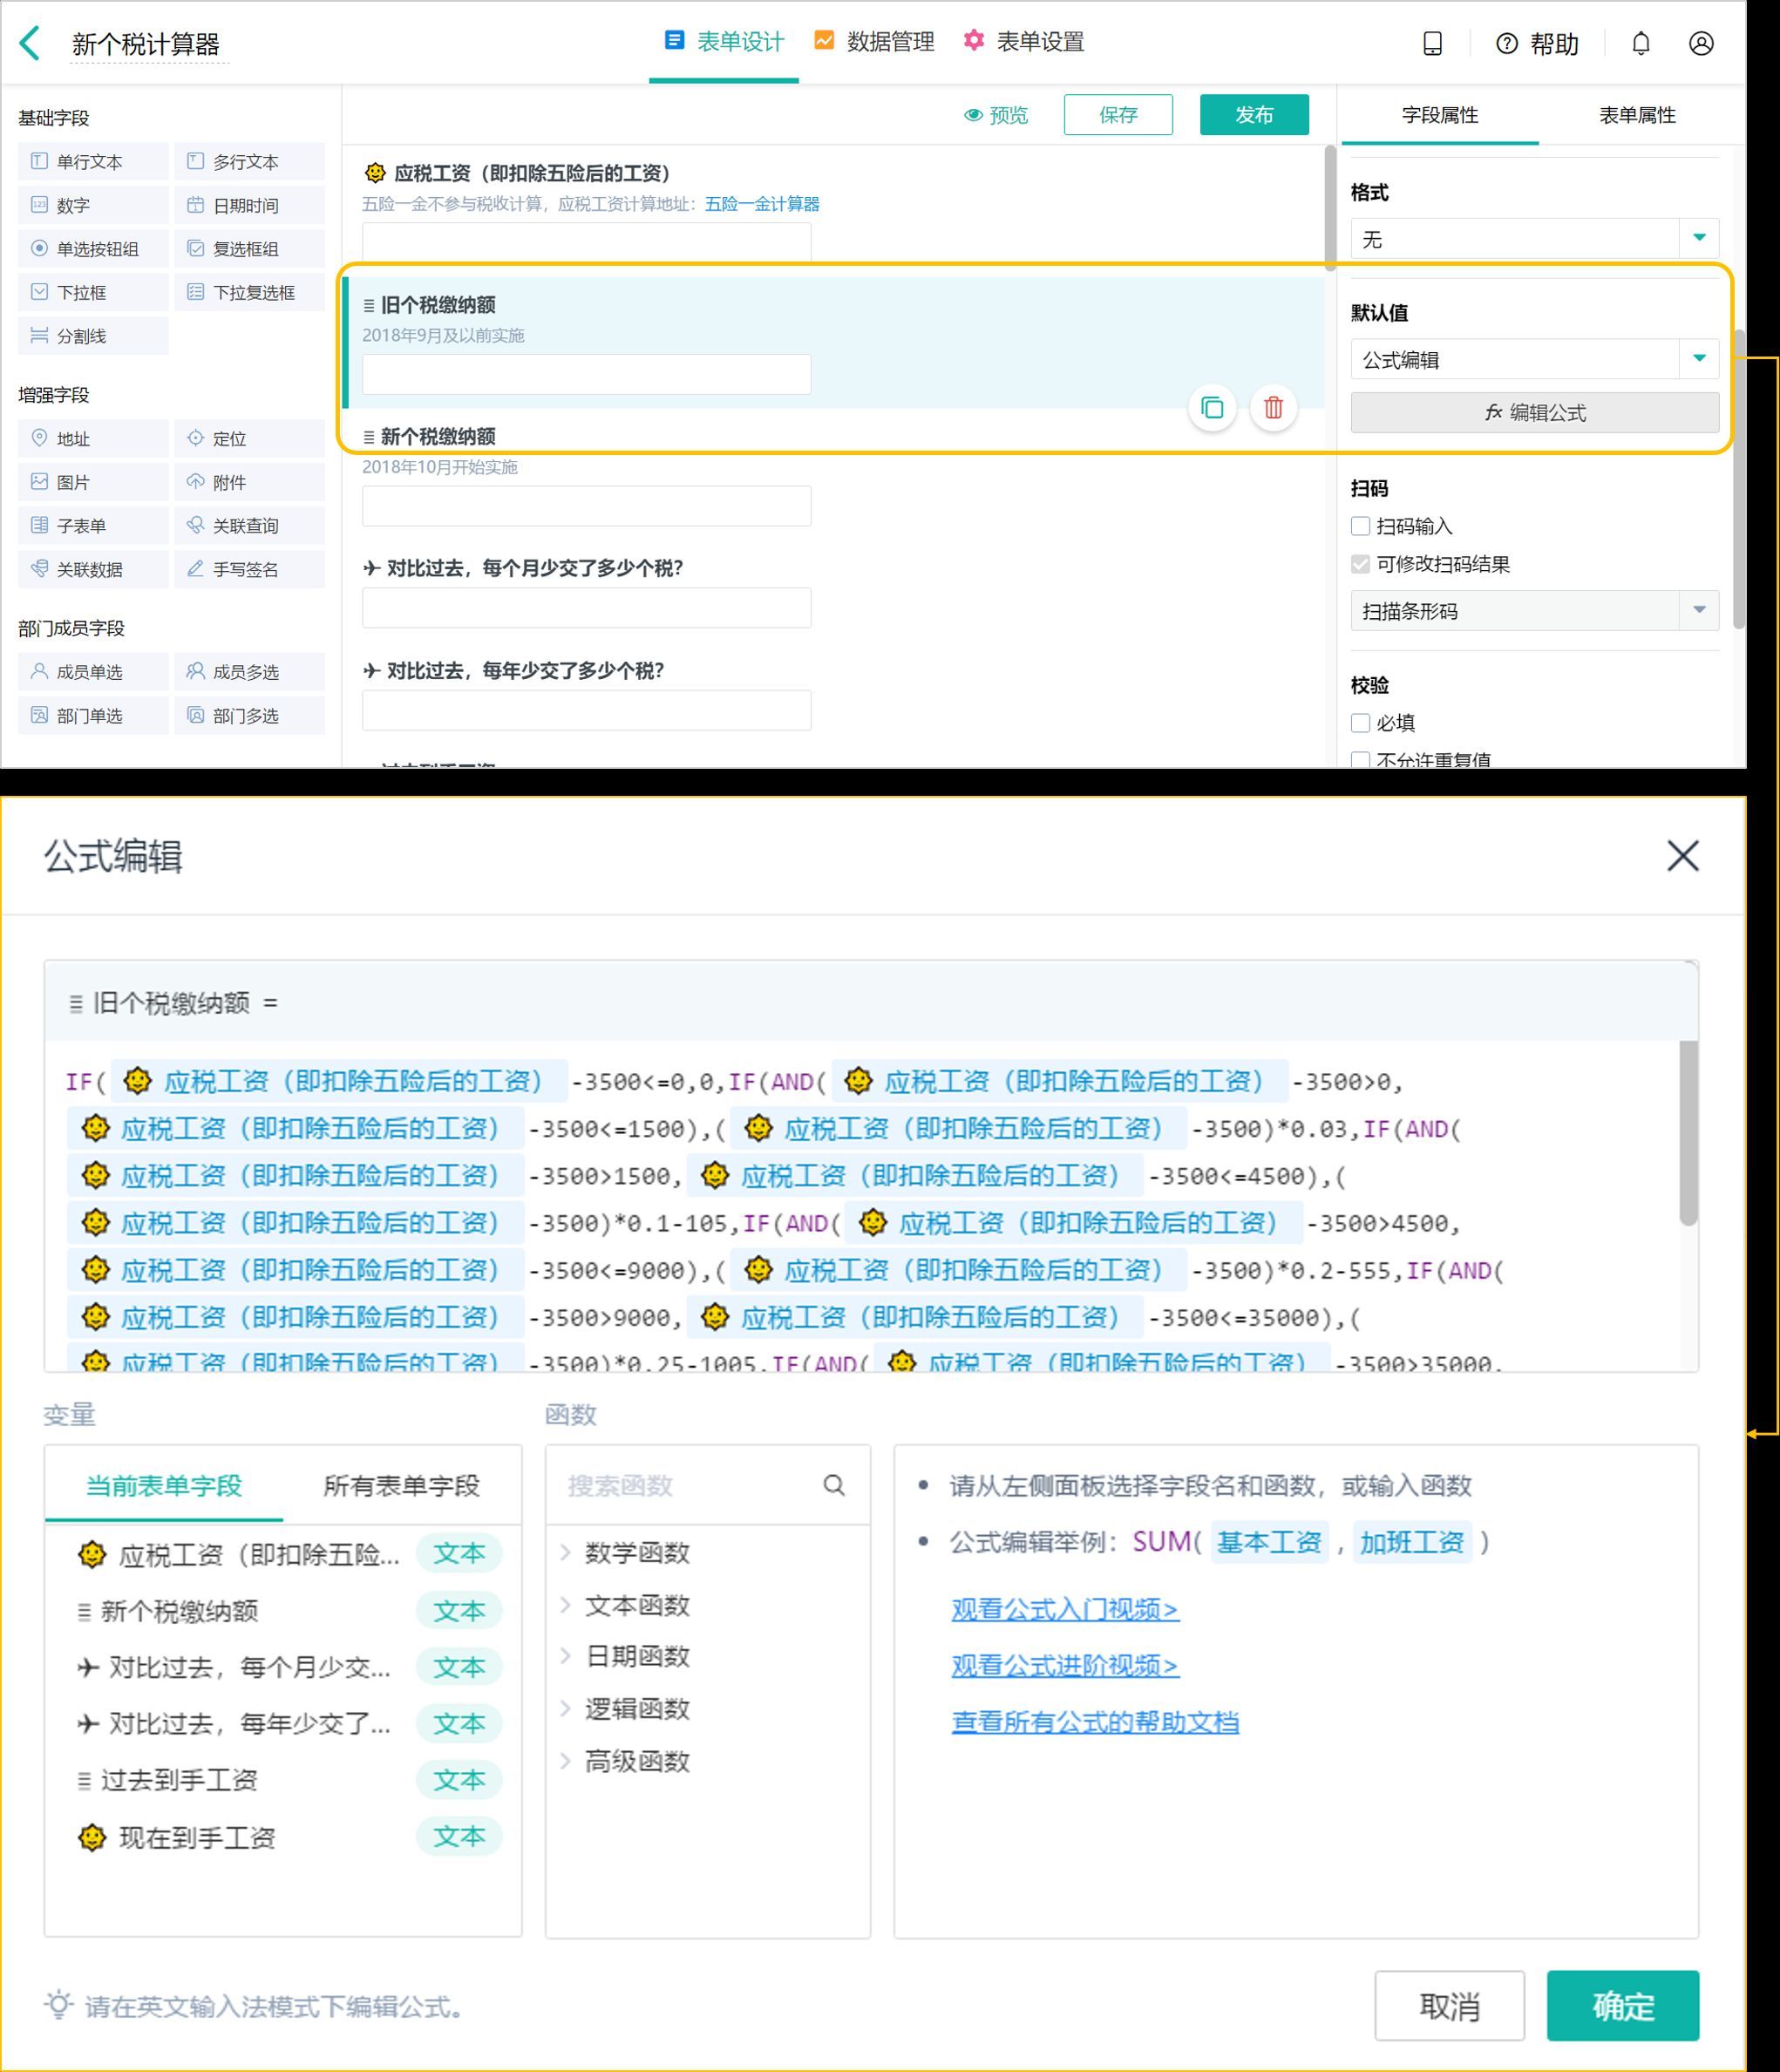
Task: Switch to the 表单属性 tab
Action: click(x=1636, y=115)
